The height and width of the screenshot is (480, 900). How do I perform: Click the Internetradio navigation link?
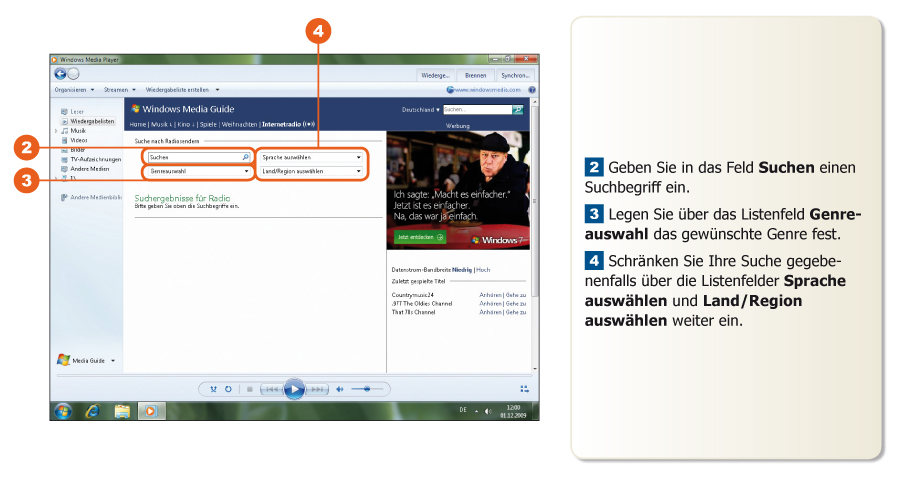coord(288,125)
